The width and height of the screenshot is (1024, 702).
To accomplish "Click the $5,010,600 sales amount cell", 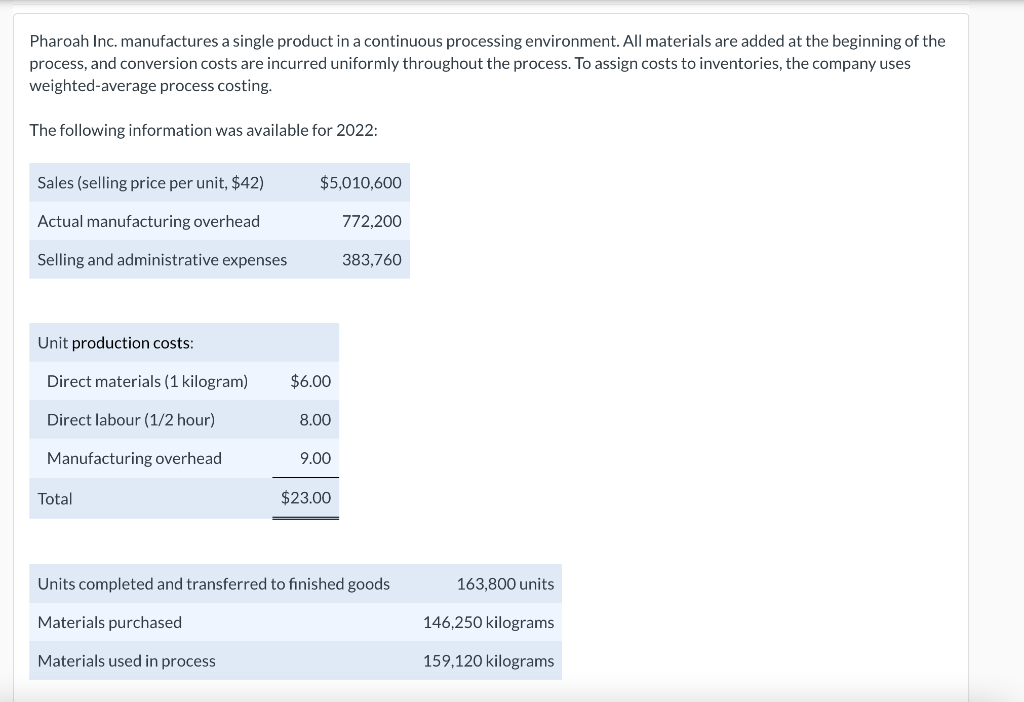I will click(x=360, y=183).
